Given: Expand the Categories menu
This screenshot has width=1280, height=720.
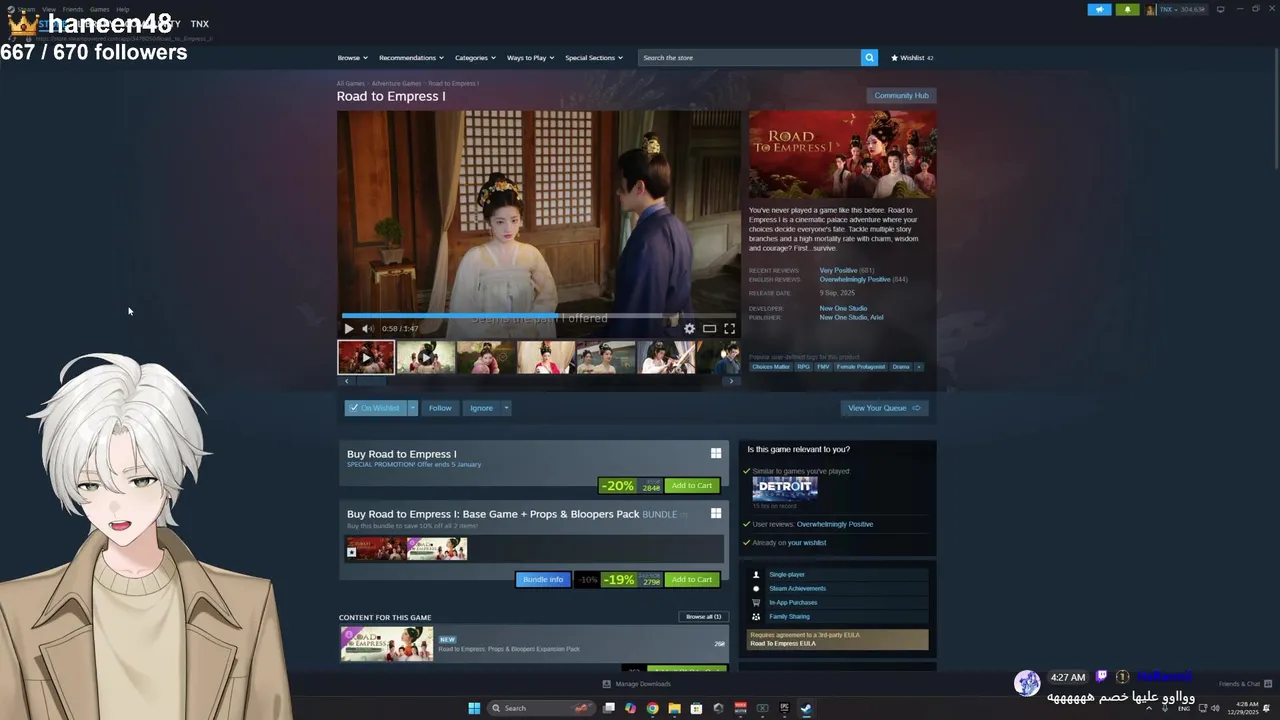Looking at the screenshot, I should coord(475,58).
